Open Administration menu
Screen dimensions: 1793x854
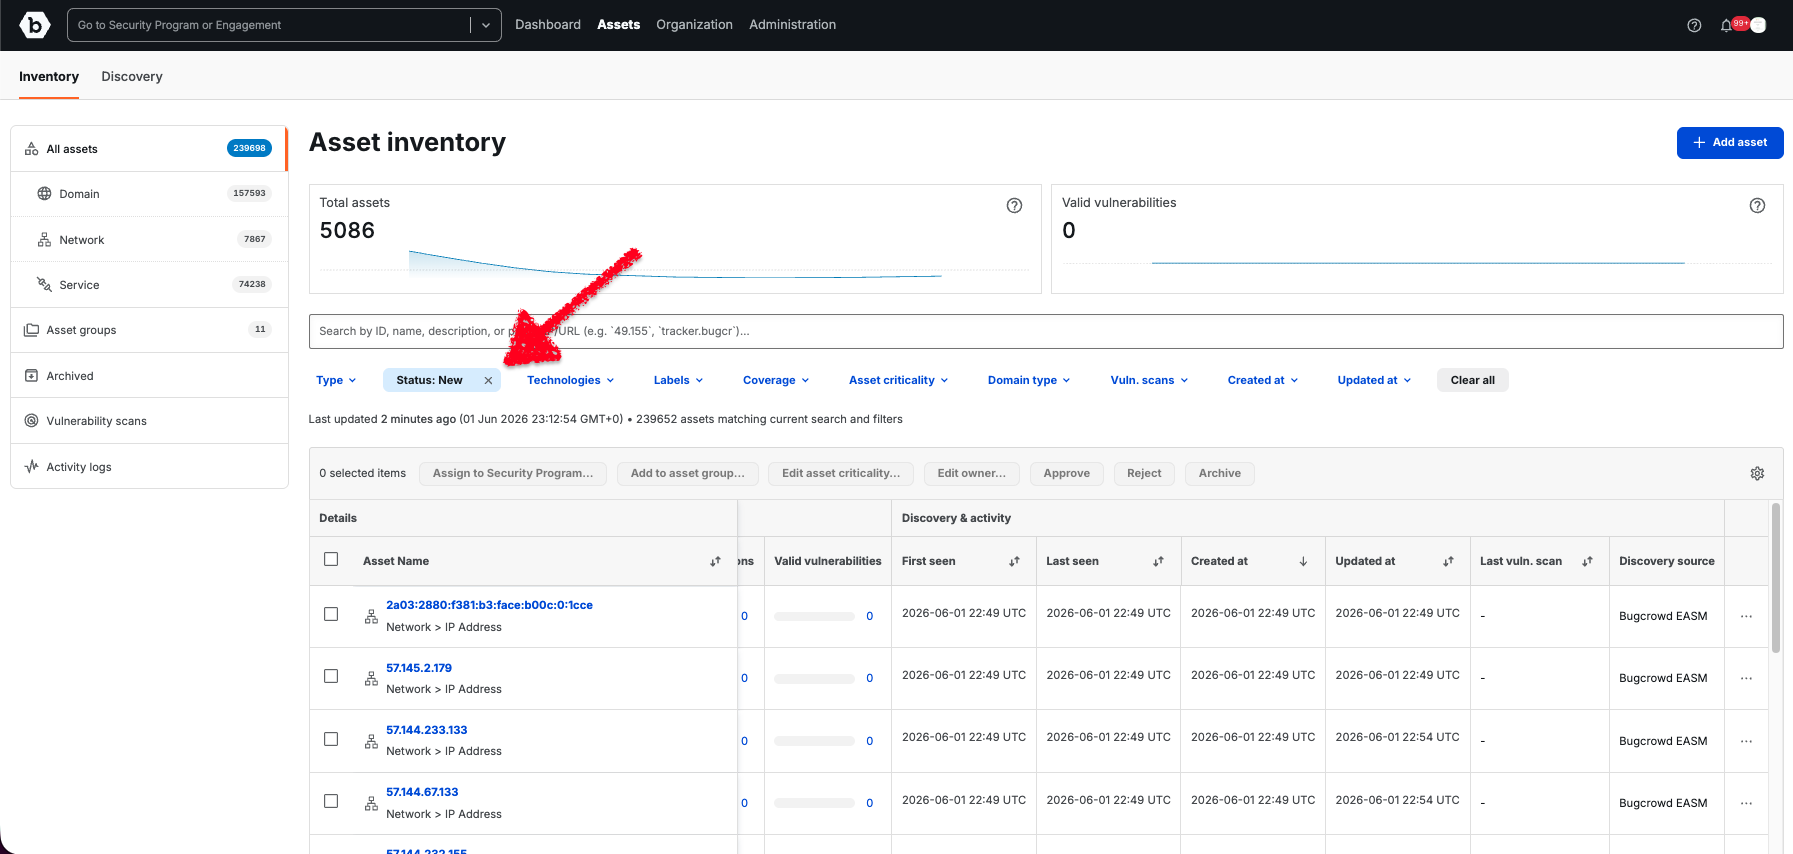[792, 25]
